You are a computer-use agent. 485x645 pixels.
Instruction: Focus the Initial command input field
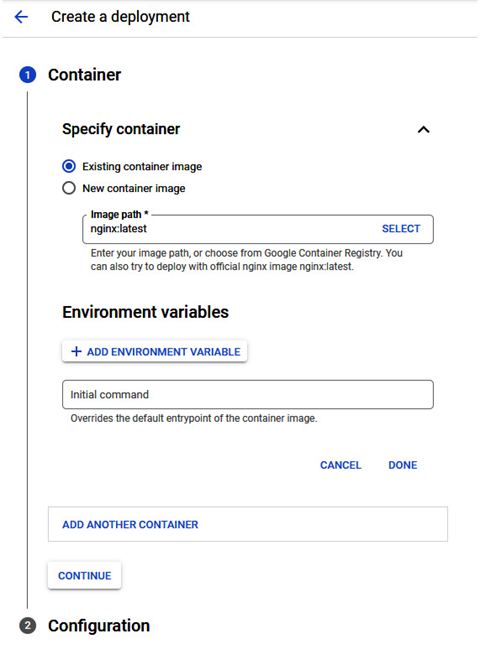pyautogui.click(x=248, y=394)
